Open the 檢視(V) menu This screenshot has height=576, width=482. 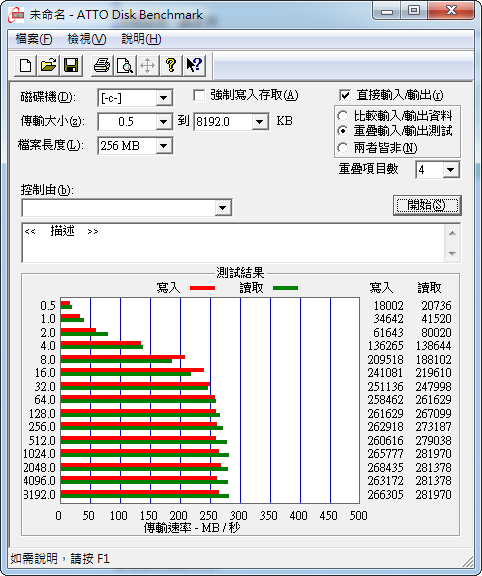(87, 39)
